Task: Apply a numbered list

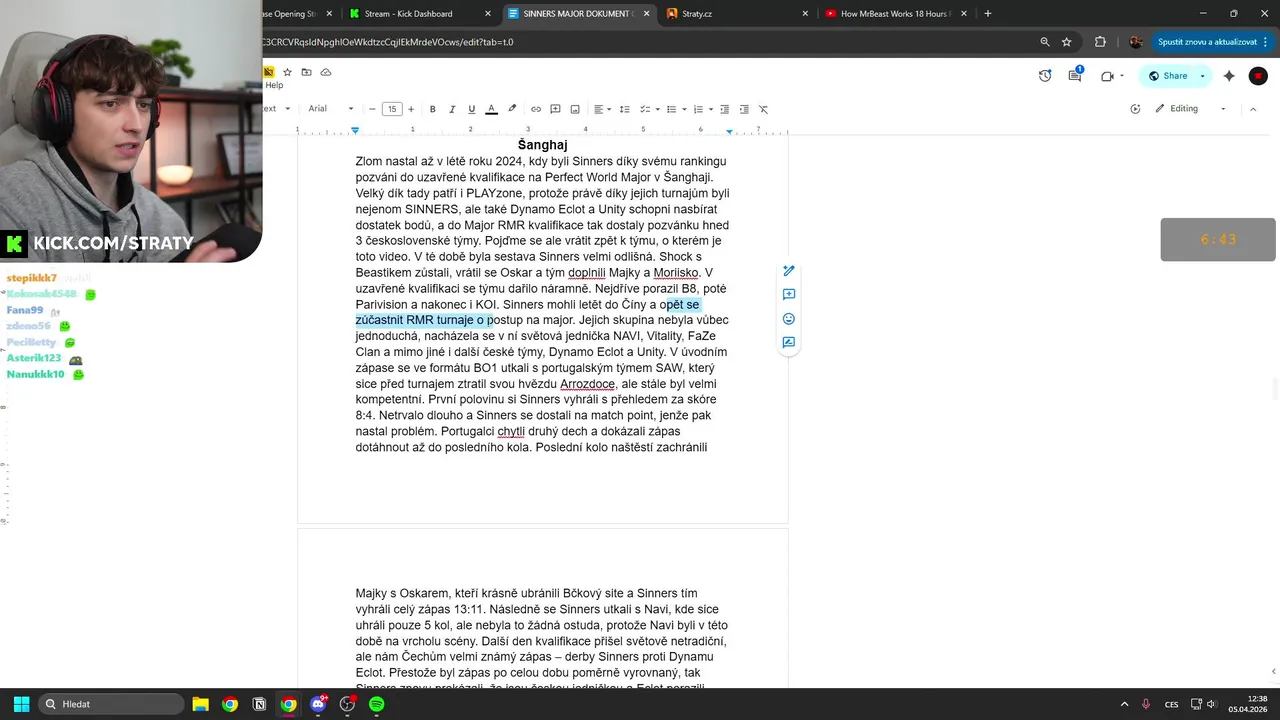Action: (697, 109)
